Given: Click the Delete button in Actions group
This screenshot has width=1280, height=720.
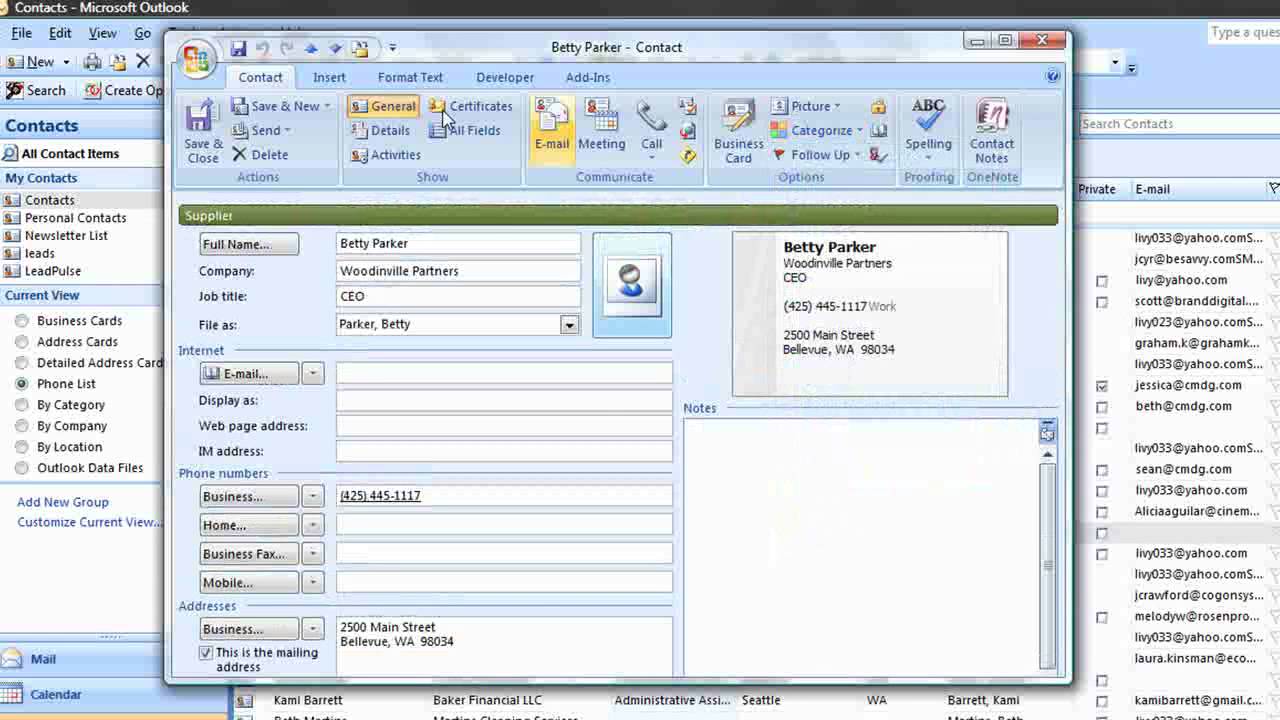Looking at the screenshot, I should [x=260, y=155].
